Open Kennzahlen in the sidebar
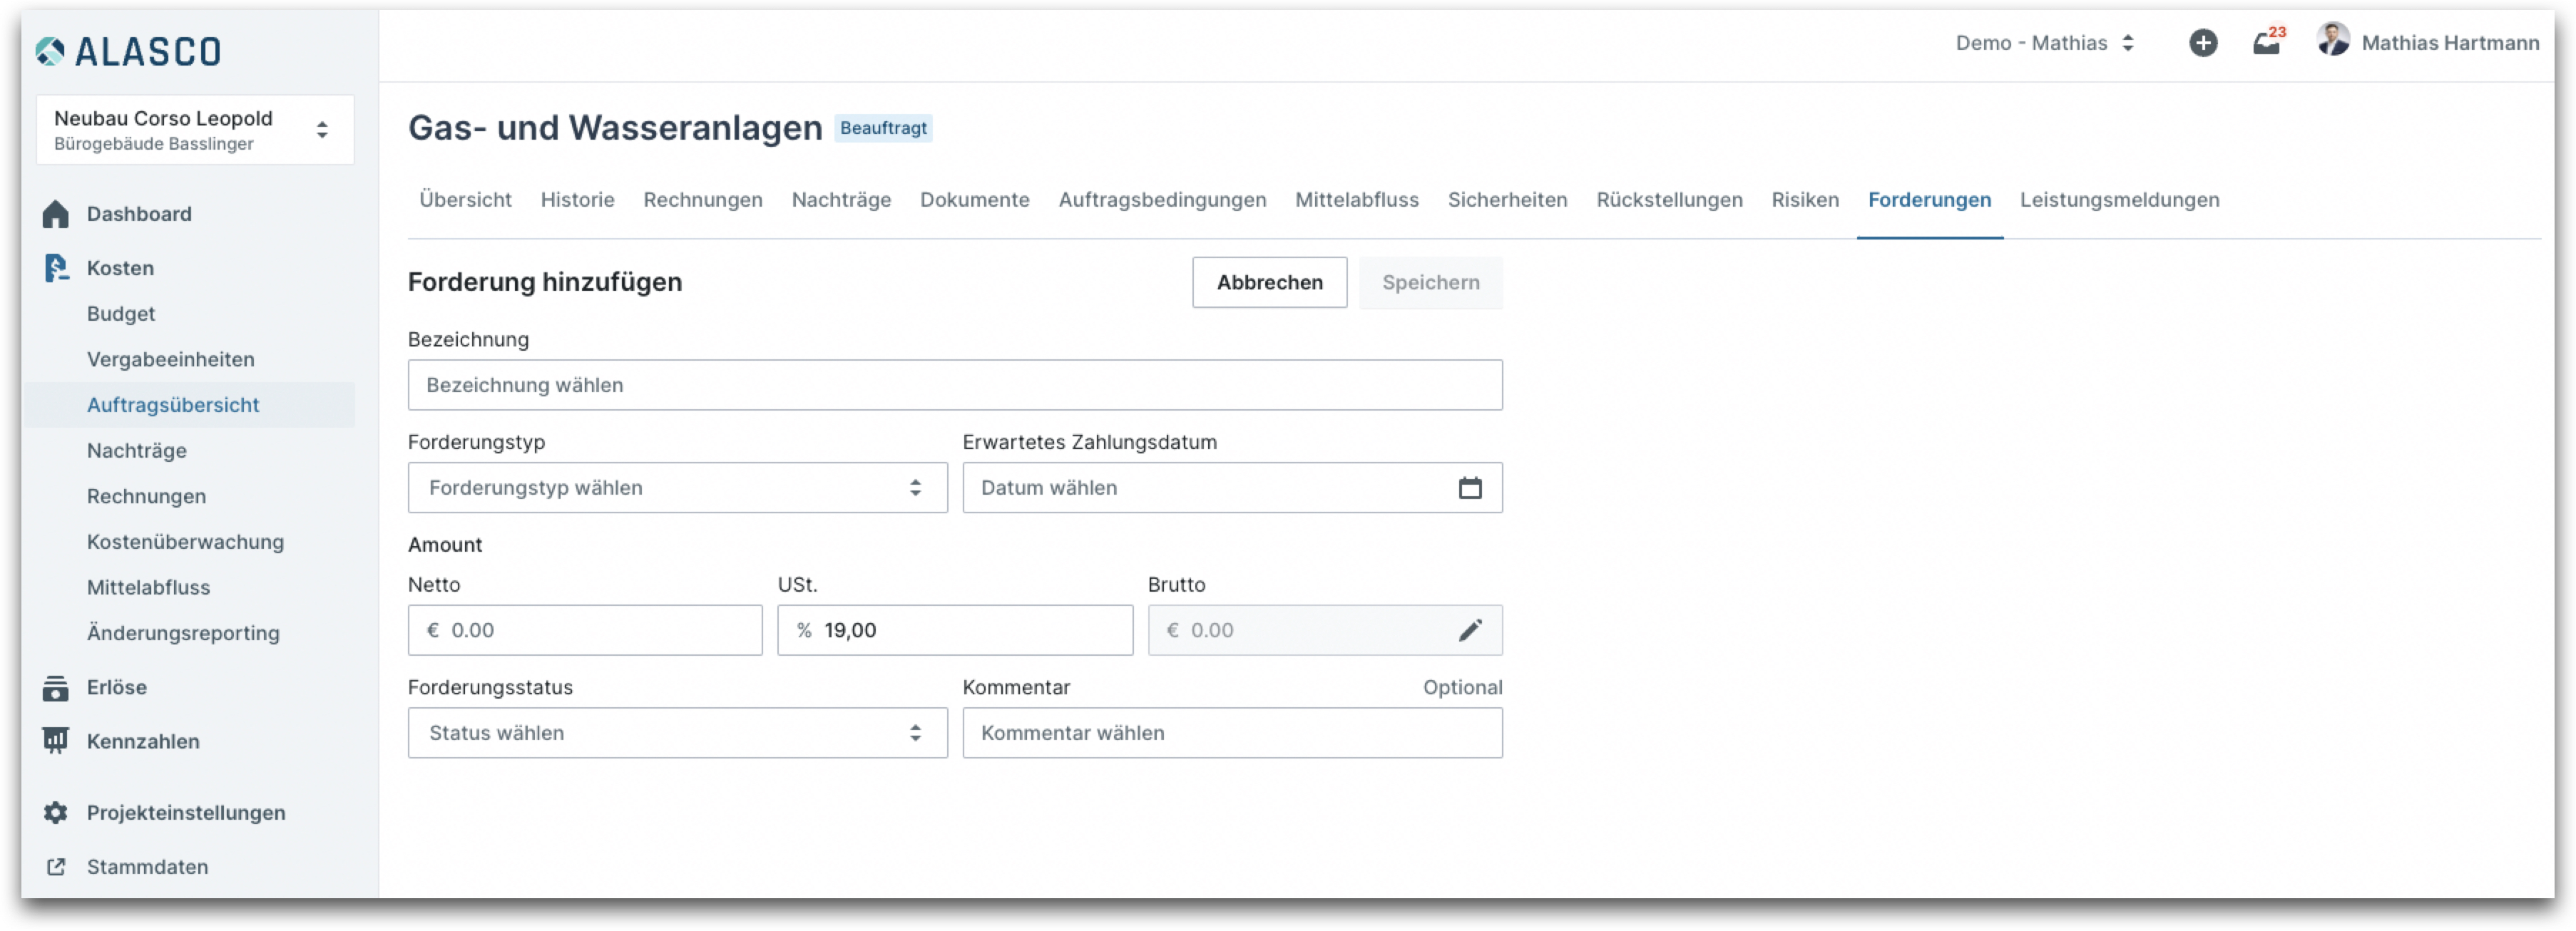Image resolution: width=2576 pixels, height=931 pixels. (x=143, y=742)
